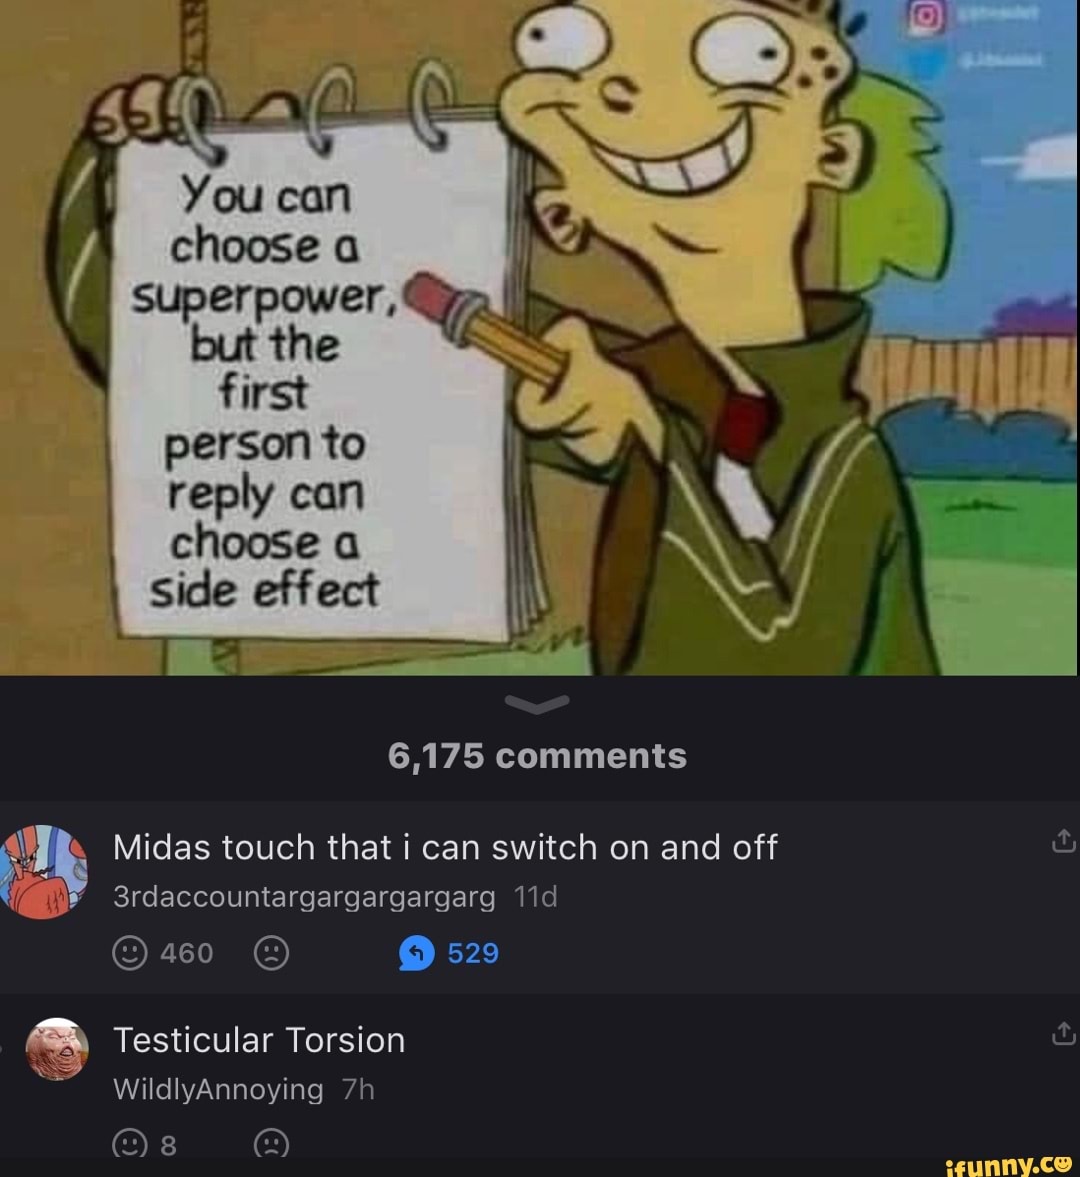The image size is (1080, 1177).
Task: Tap the 460 smile count
Action: (187, 953)
